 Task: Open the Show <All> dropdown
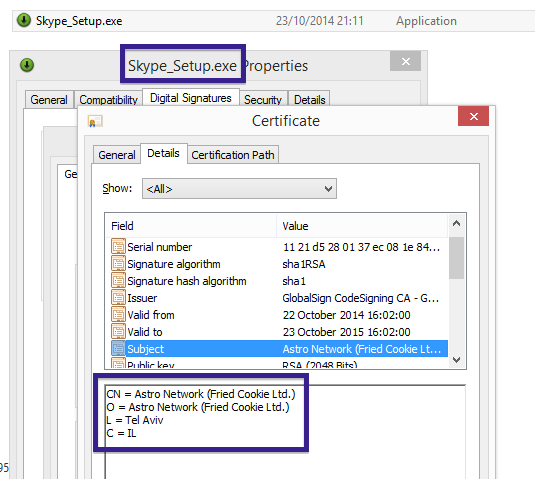click(x=239, y=188)
